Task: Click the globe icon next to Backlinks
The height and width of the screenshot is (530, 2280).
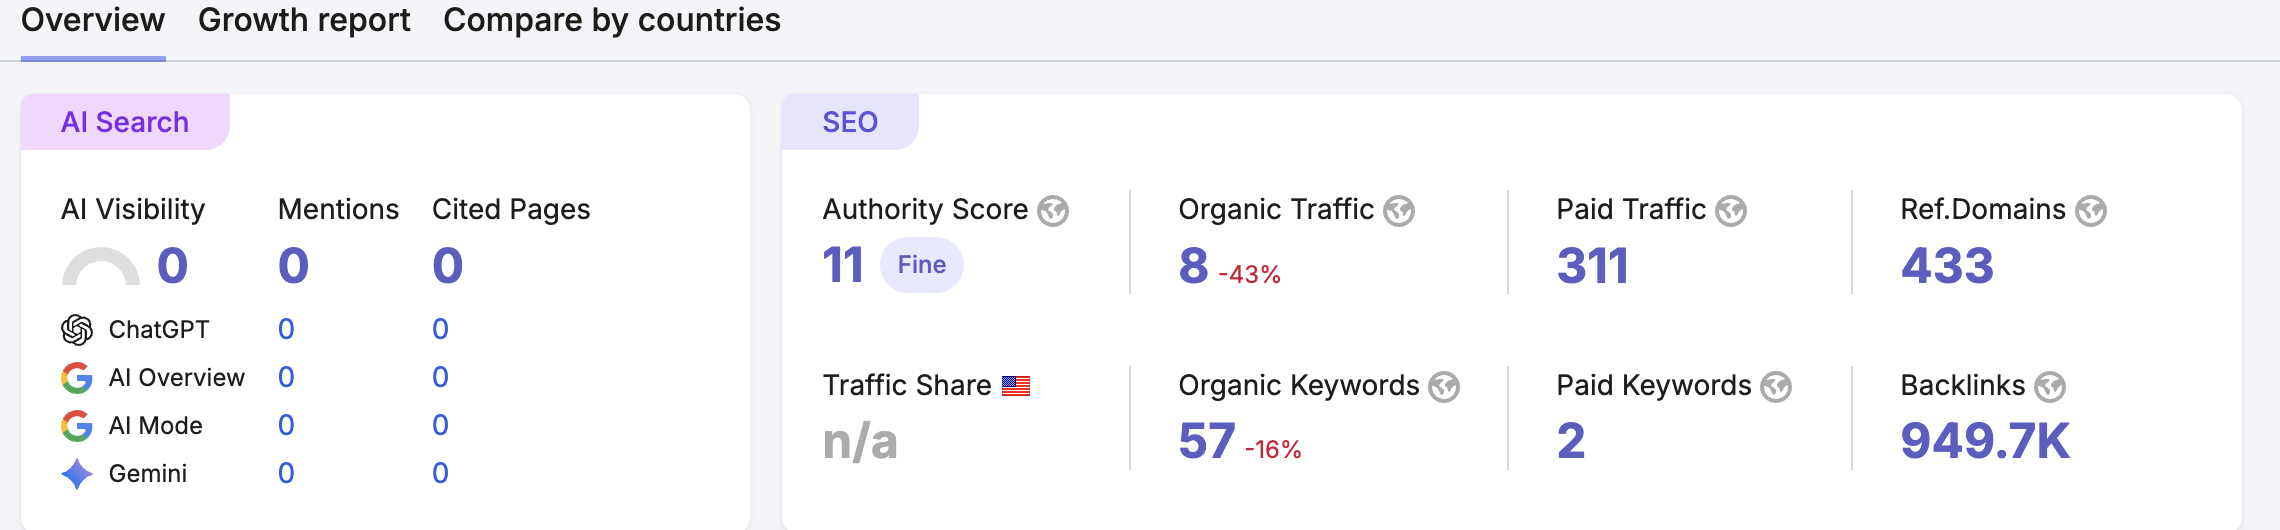Action: pyautogui.click(x=2050, y=387)
